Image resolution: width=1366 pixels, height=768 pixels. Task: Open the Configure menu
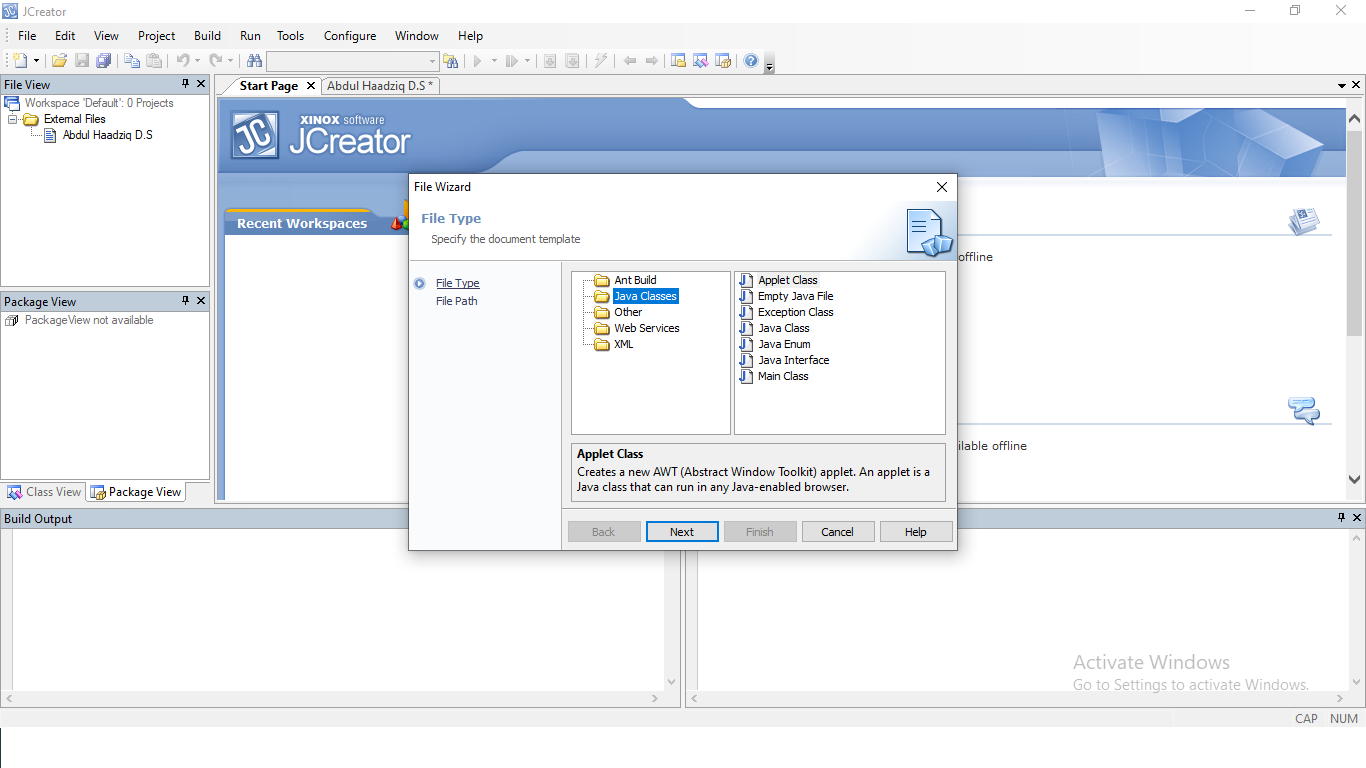[x=349, y=35]
